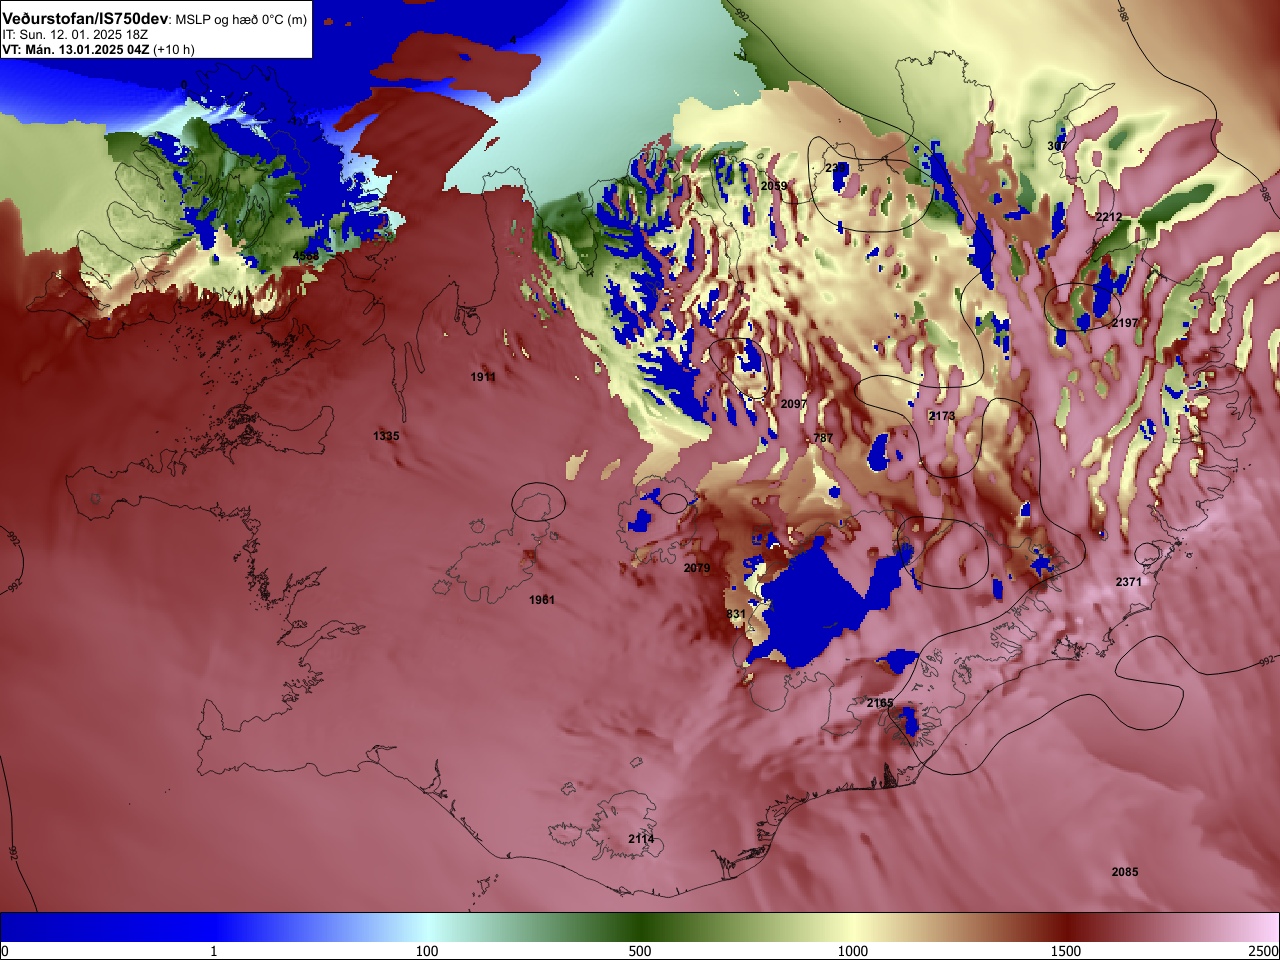The height and width of the screenshot is (960, 1280).
Task: Click the Veðurstofan/IS750dev title text
Action: 85,19
